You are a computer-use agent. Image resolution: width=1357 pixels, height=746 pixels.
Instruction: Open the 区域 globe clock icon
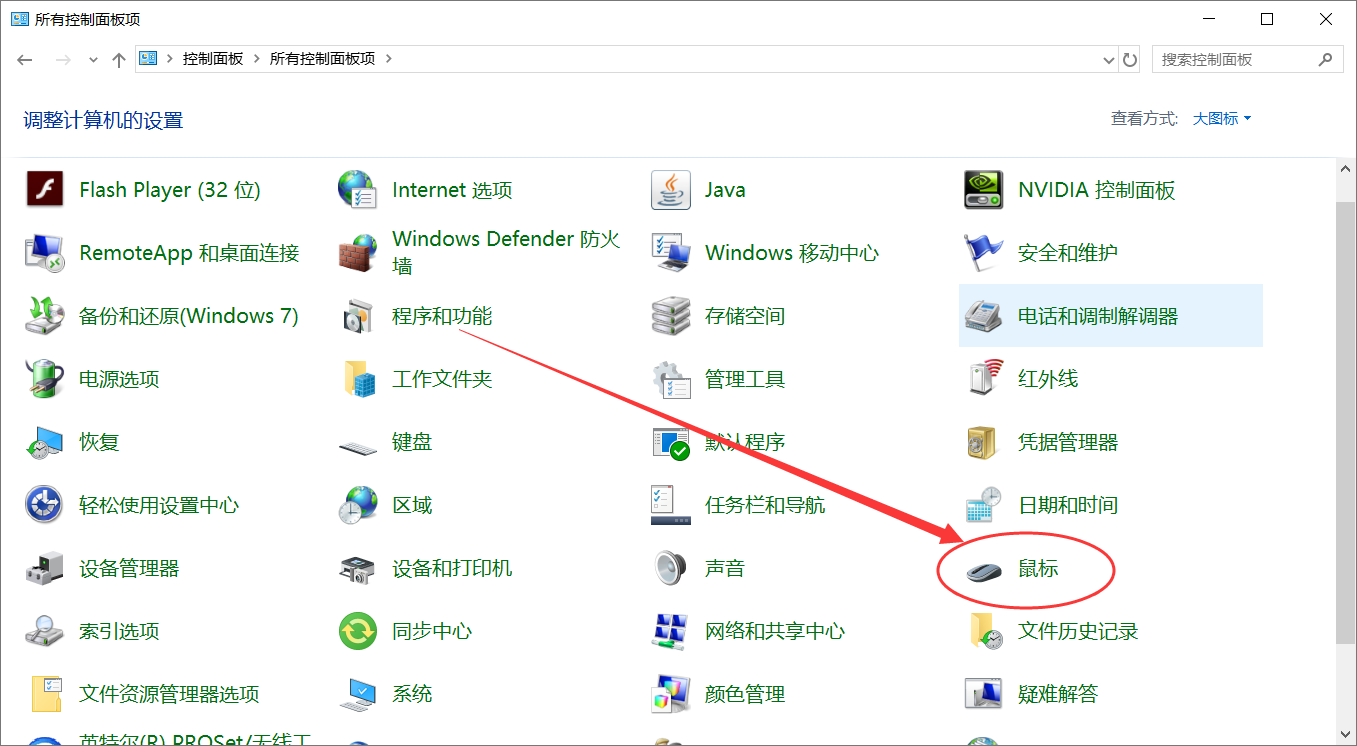click(357, 505)
